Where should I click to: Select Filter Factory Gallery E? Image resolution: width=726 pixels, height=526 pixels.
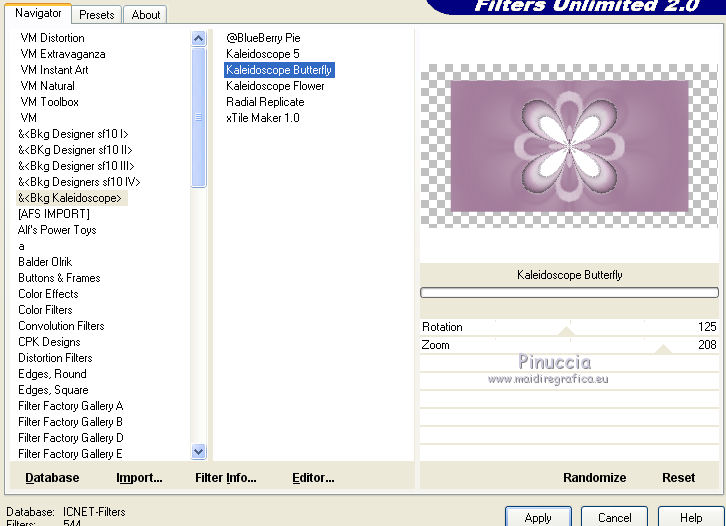[70, 454]
